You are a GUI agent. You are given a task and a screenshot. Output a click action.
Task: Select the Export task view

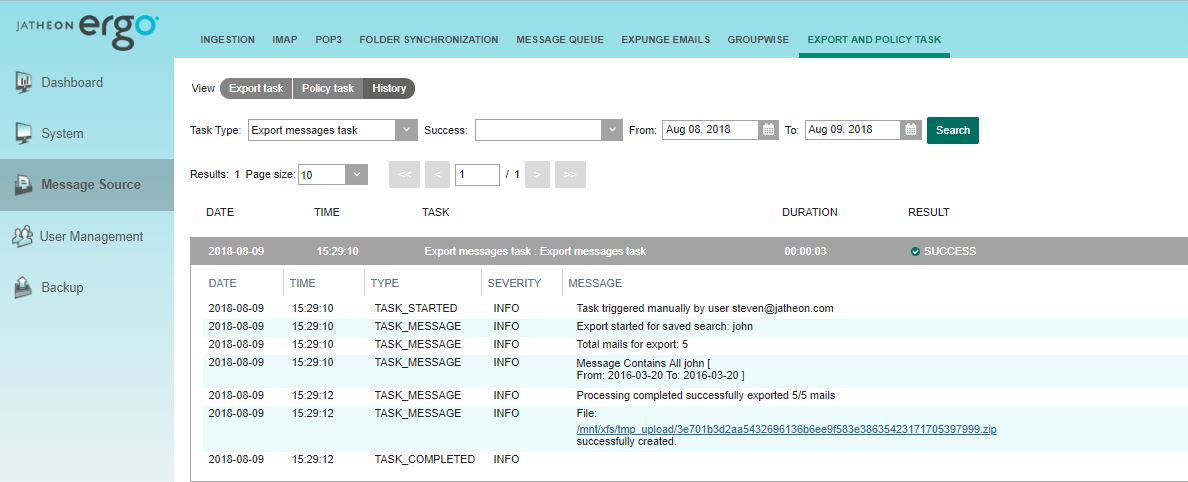pos(256,89)
